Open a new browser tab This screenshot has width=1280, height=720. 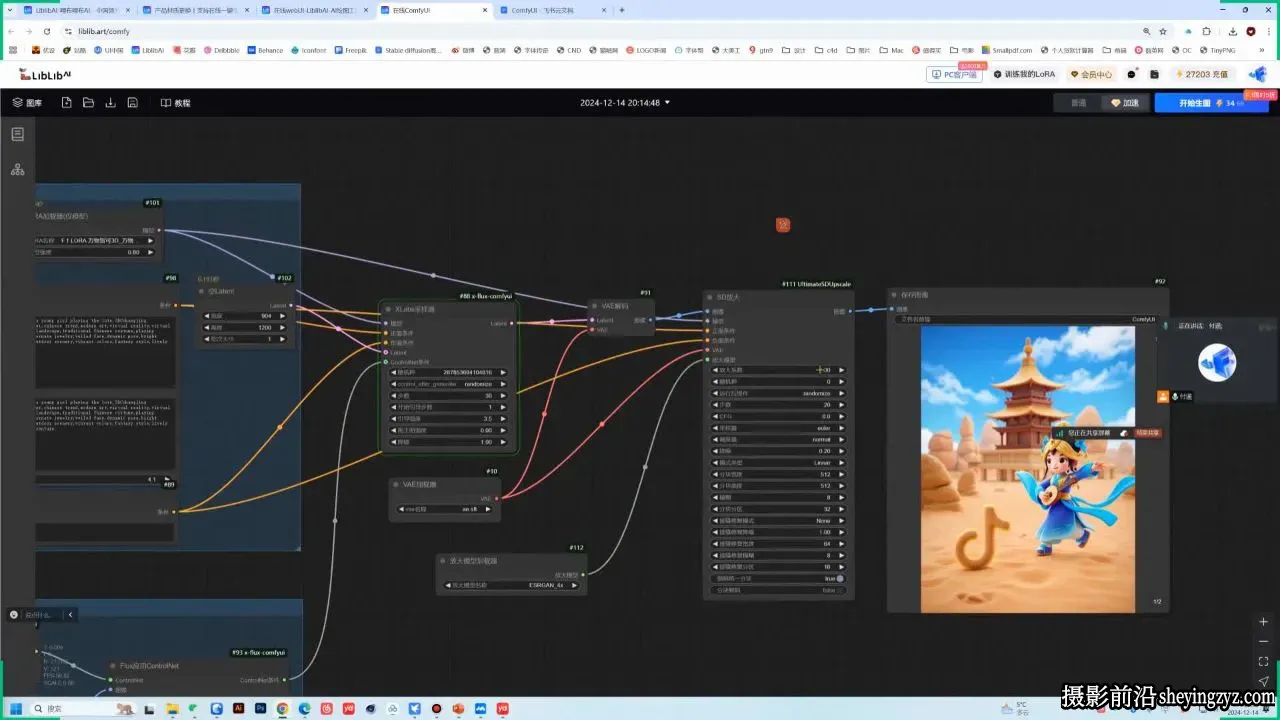click(621, 10)
